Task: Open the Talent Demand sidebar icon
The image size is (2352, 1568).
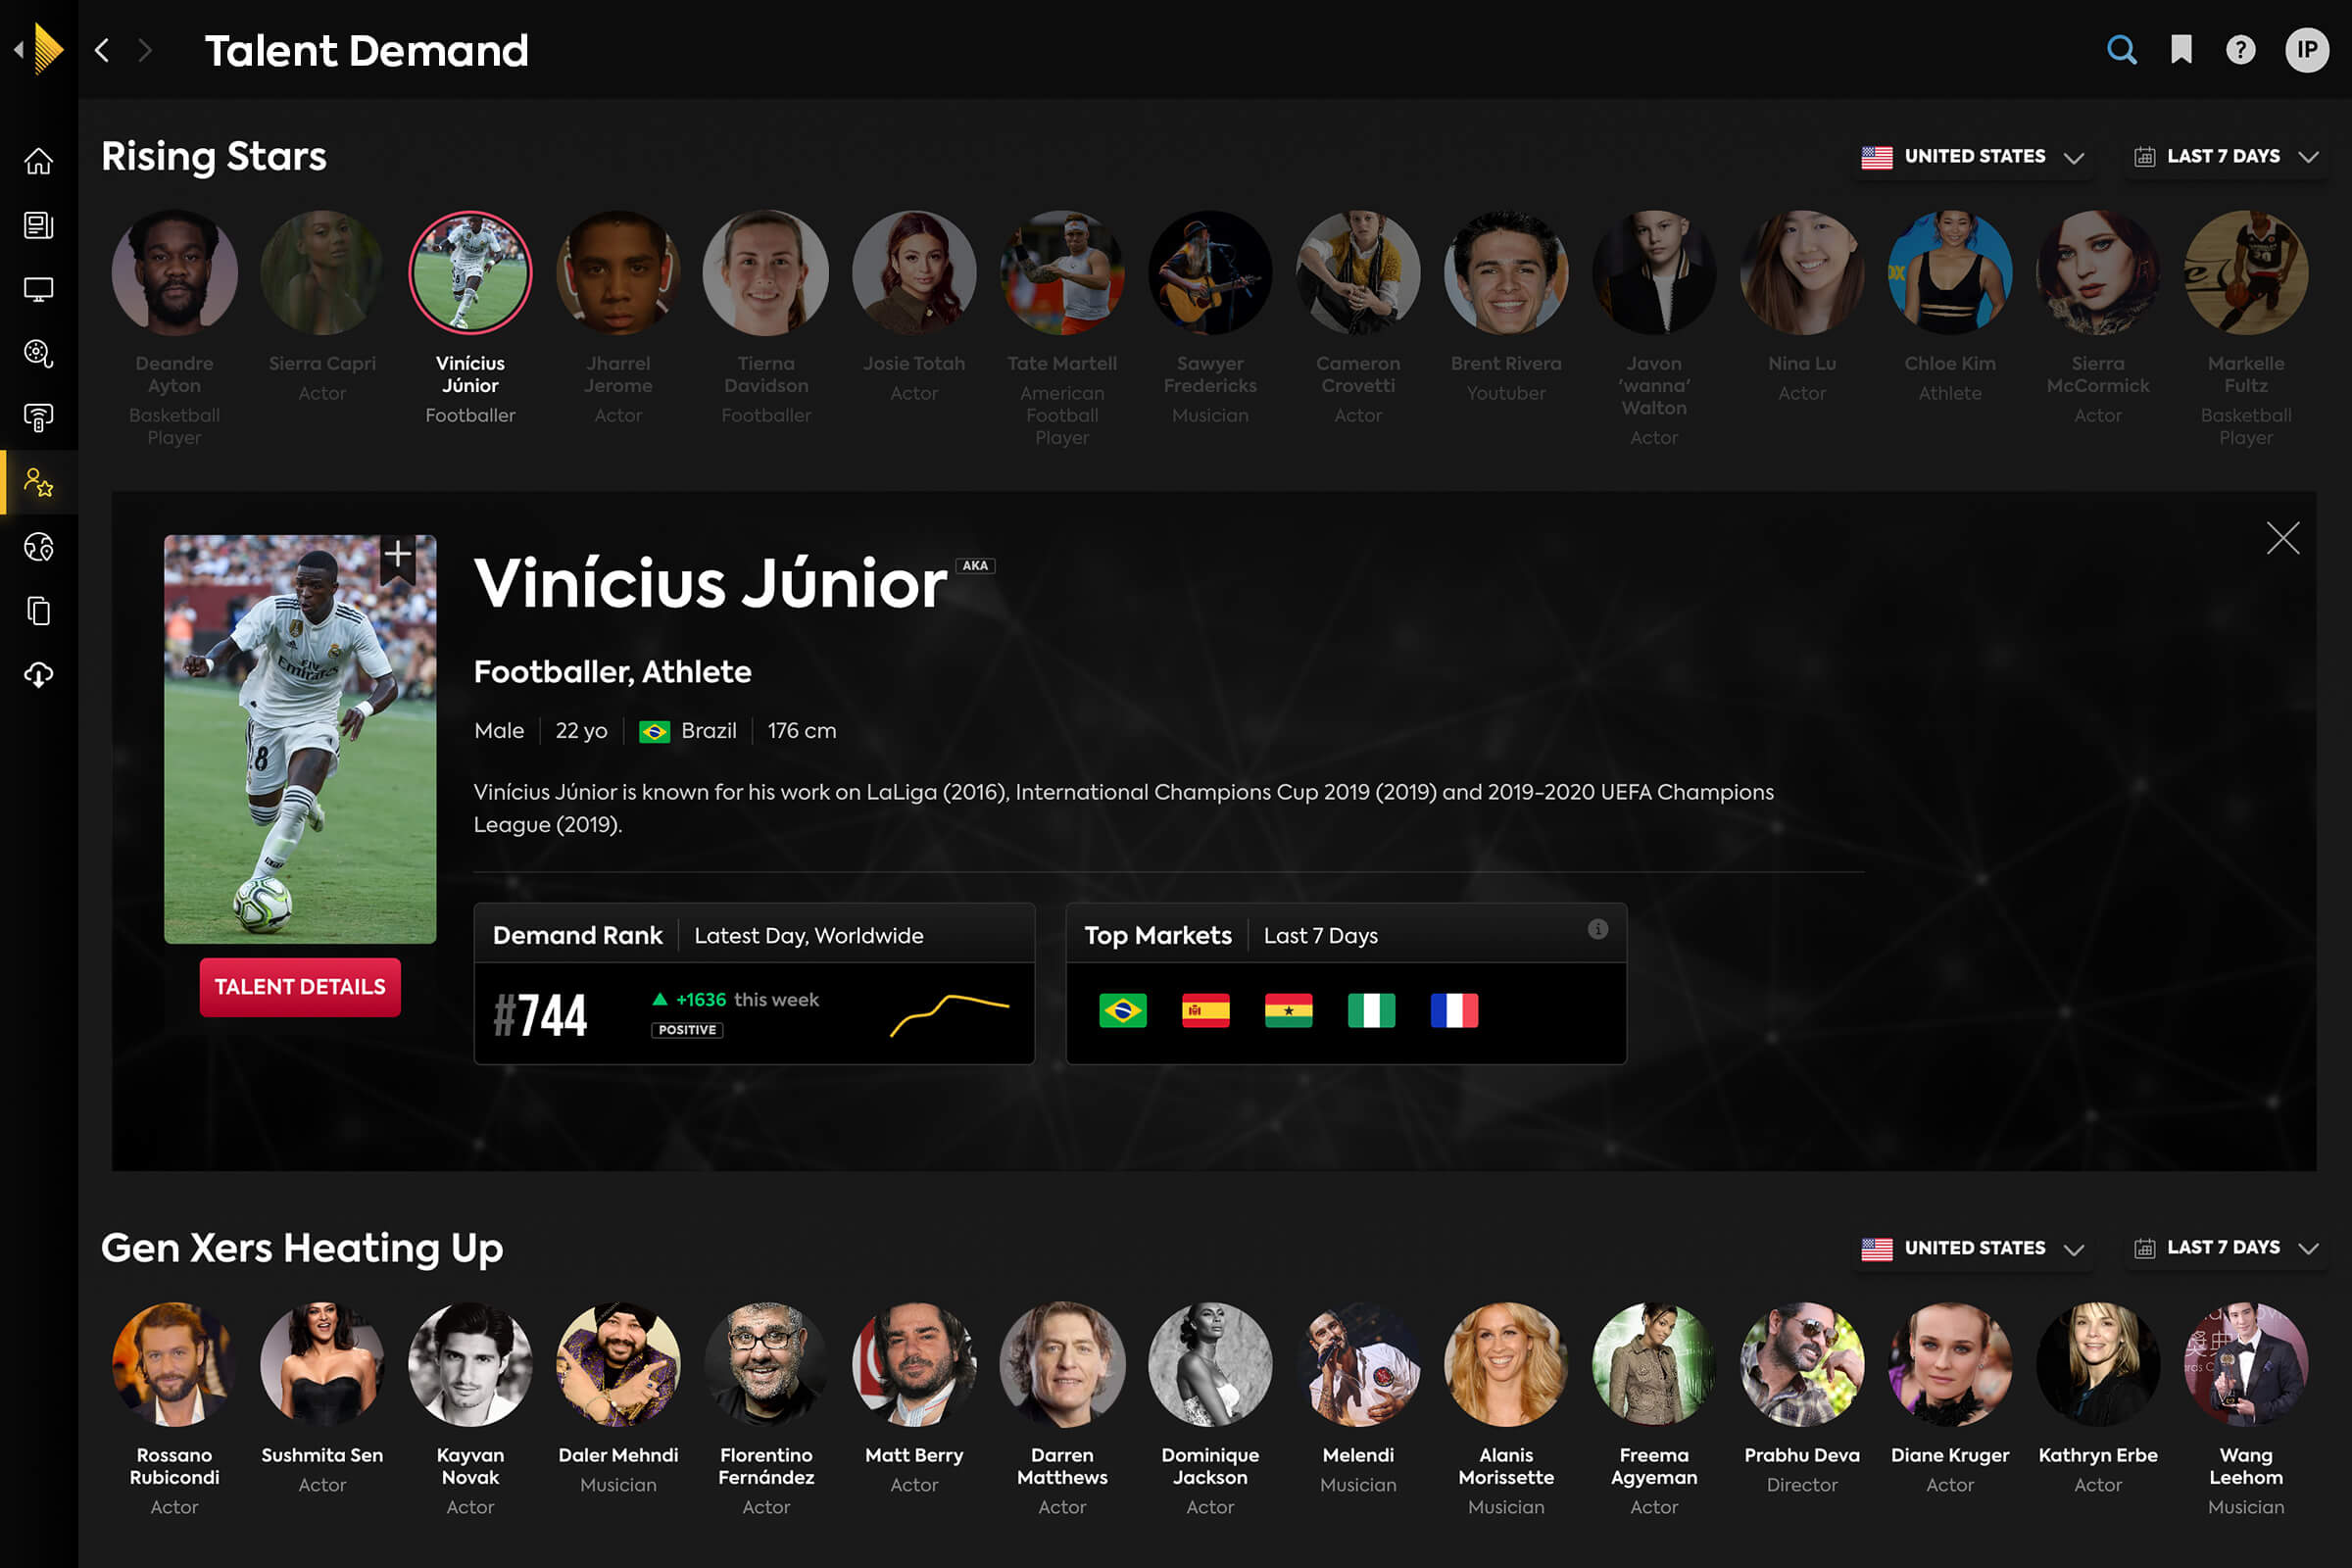Action: click(x=39, y=483)
